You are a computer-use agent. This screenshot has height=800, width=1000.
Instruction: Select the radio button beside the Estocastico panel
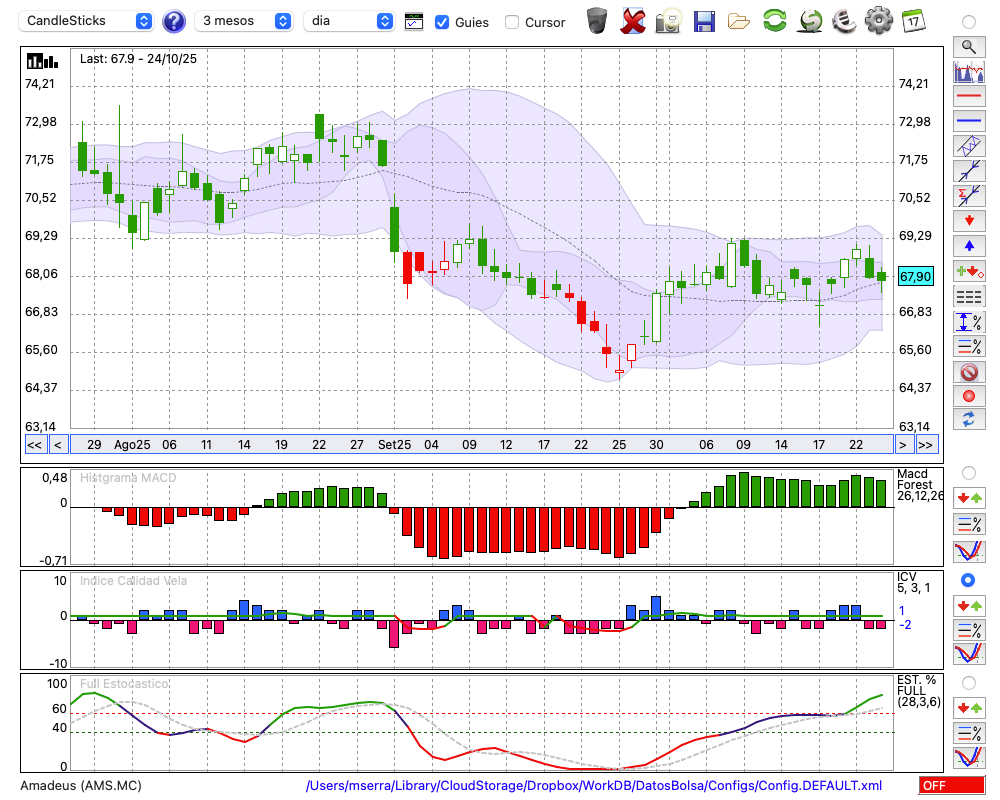pos(969,683)
